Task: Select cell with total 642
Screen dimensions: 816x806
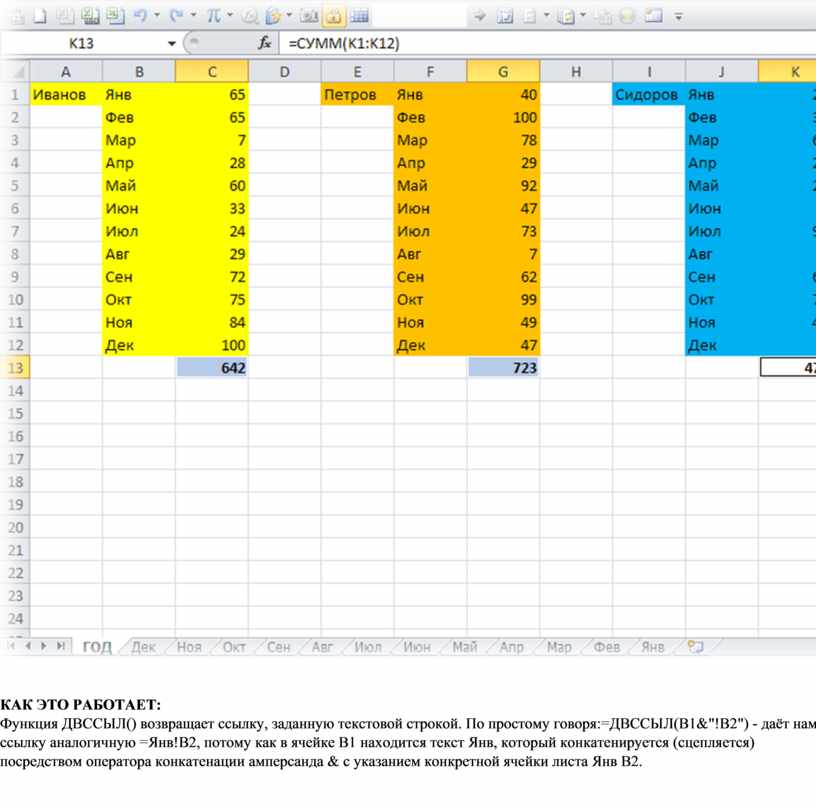Action: coord(212,368)
